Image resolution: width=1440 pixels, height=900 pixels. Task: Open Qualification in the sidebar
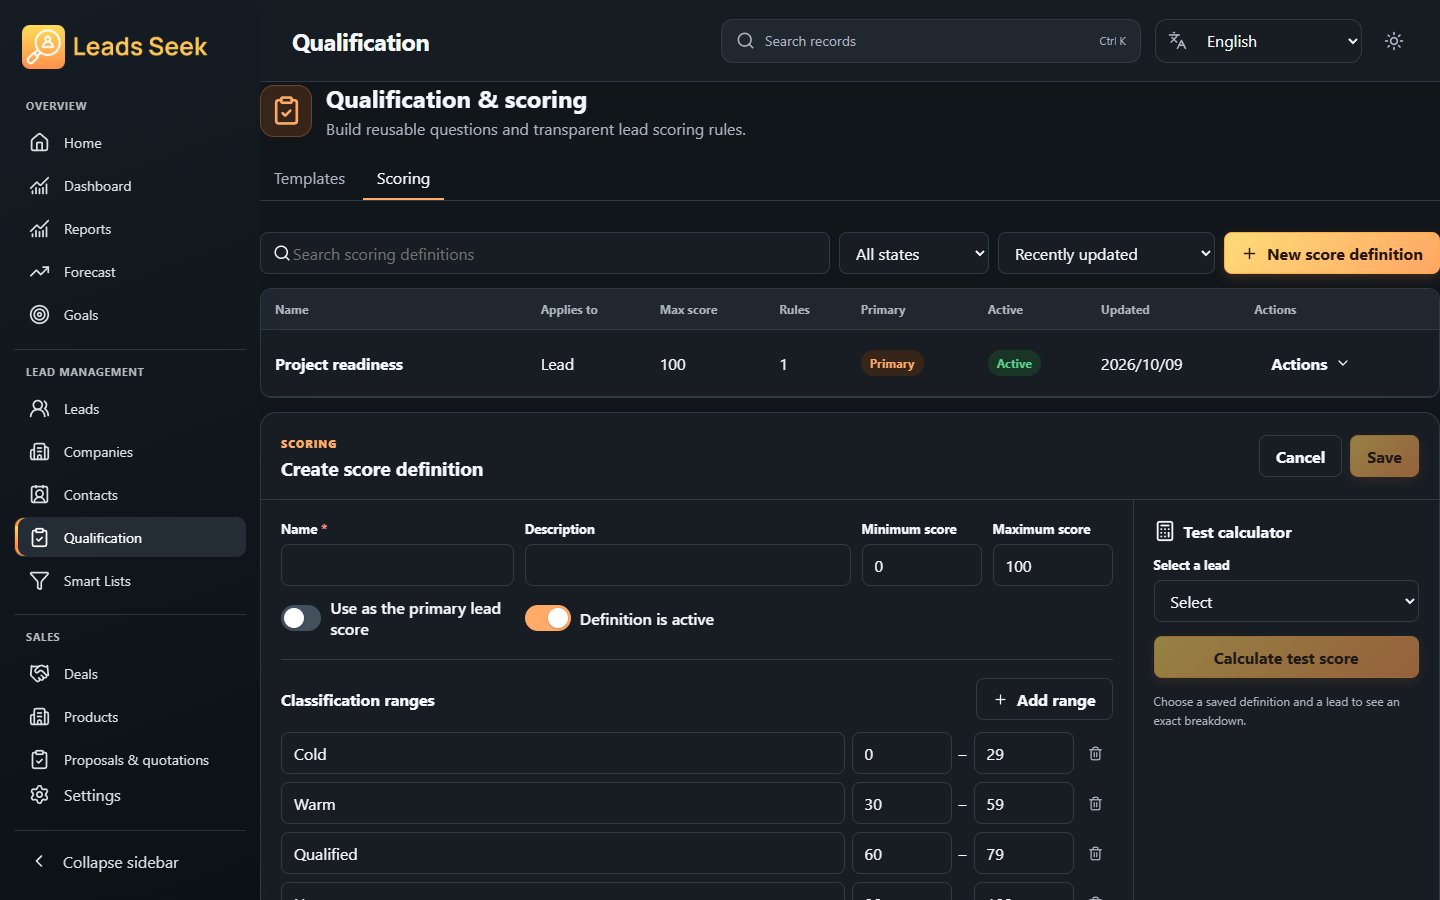(130, 538)
